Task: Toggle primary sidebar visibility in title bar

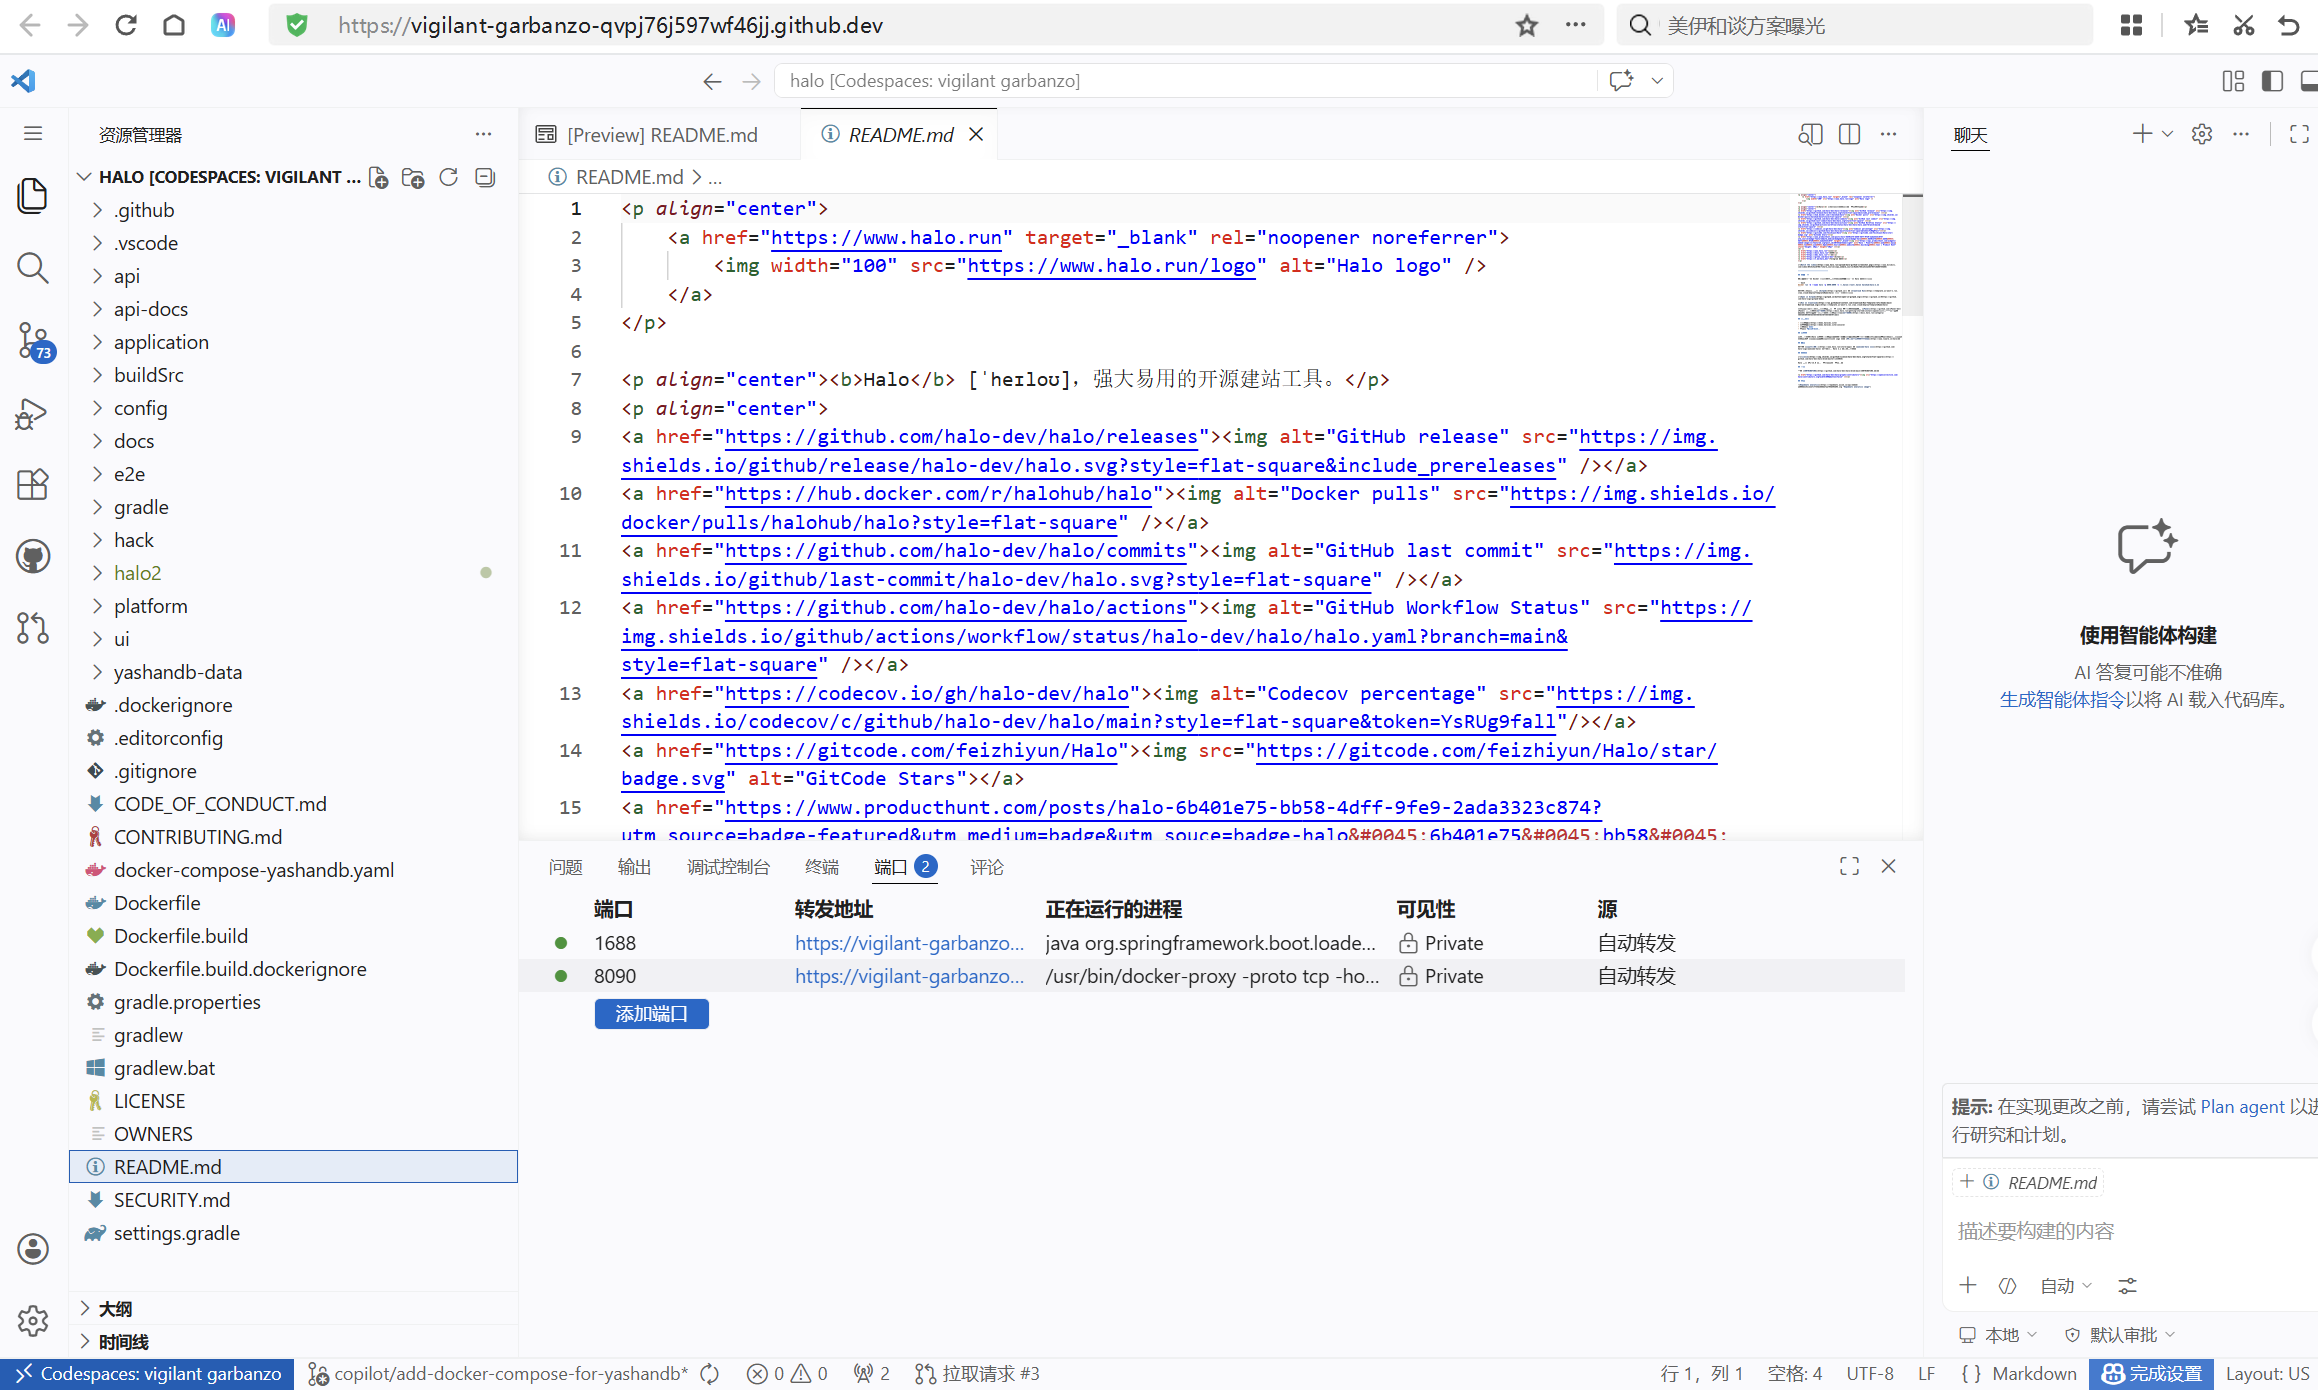Action: click(2272, 81)
